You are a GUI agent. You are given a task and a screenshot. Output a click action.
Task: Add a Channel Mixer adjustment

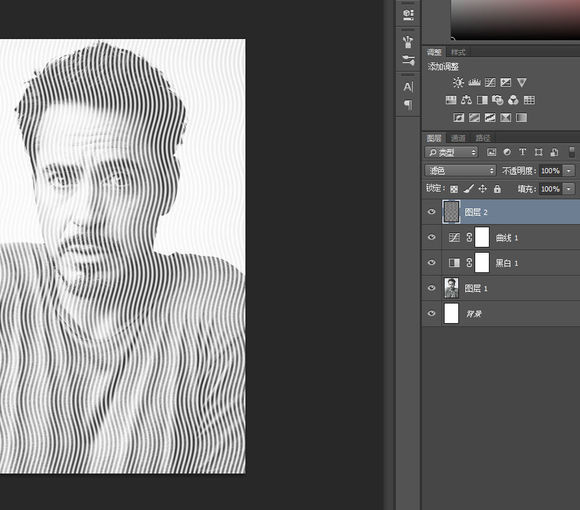pos(513,100)
